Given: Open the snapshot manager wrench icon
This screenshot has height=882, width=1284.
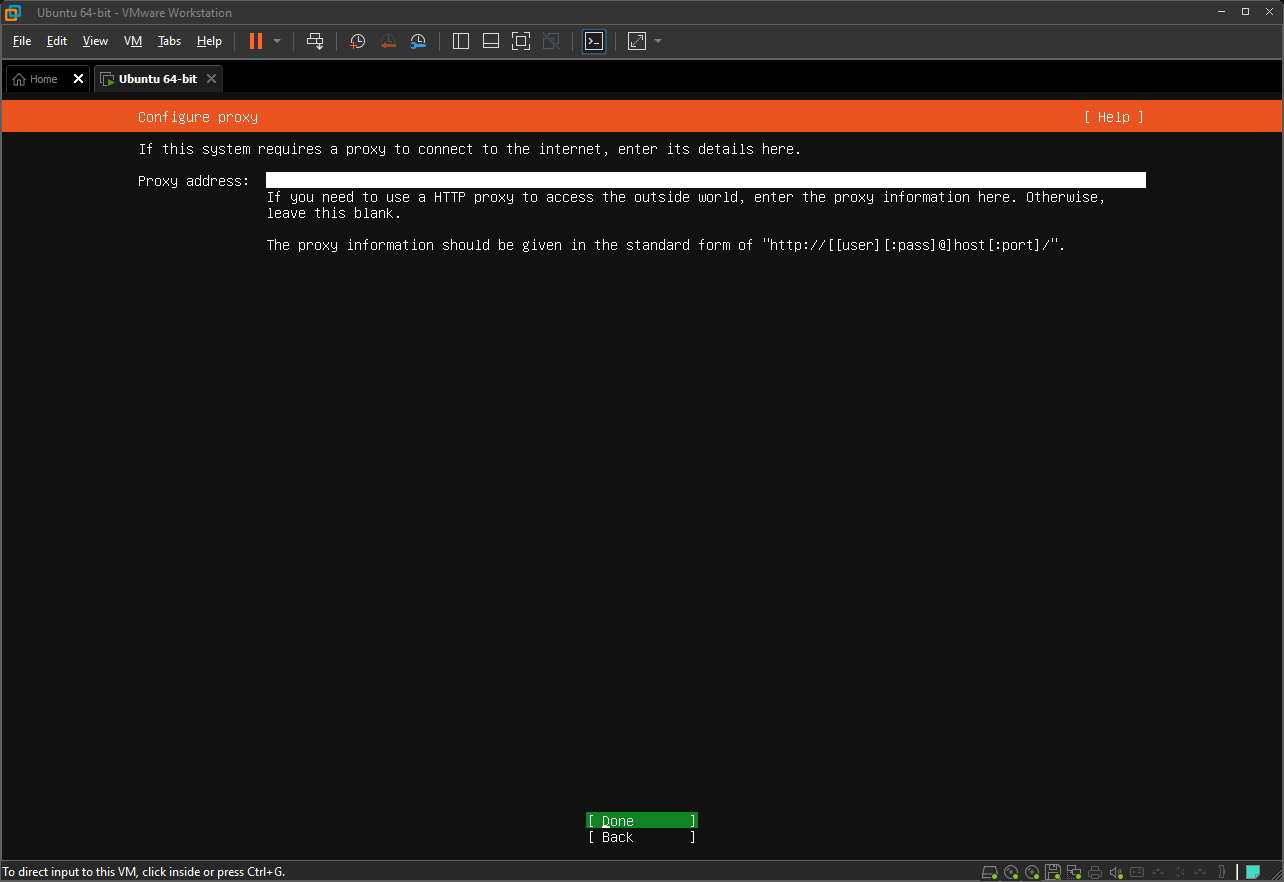Looking at the screenshot, I should pyautogui.click(x=419, y=41).
